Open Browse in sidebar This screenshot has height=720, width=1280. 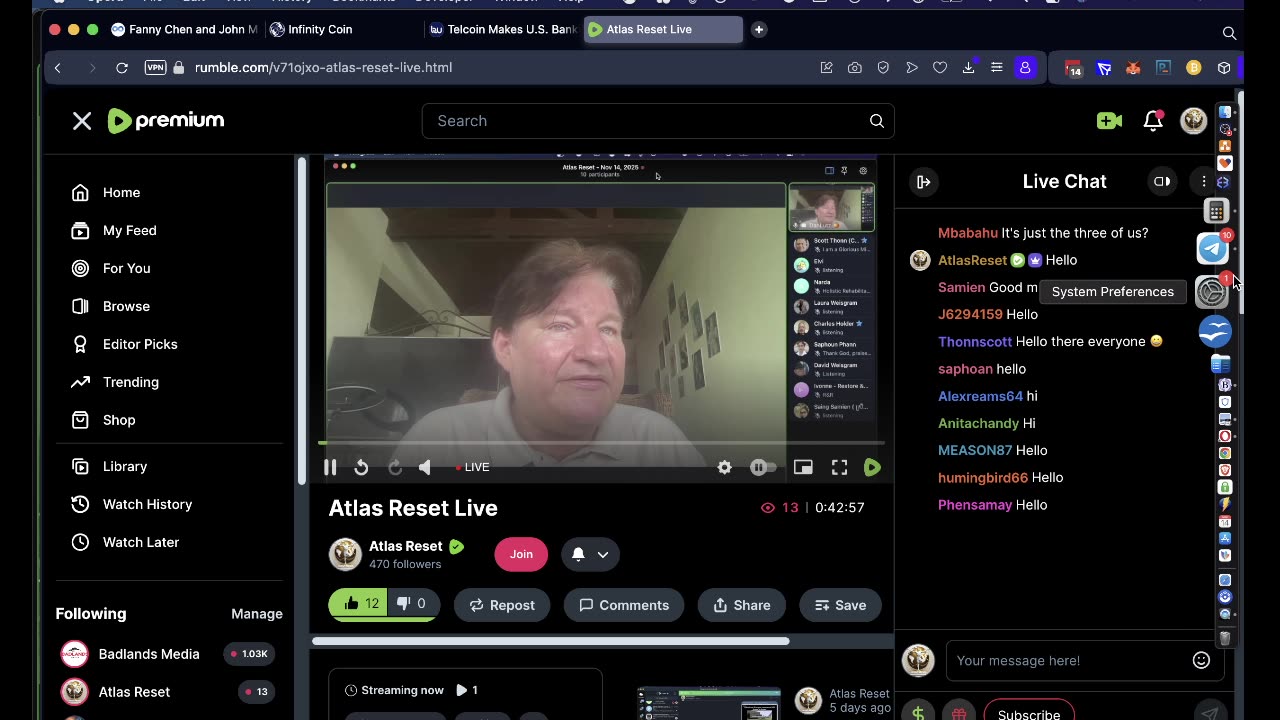tap(126, 307)
